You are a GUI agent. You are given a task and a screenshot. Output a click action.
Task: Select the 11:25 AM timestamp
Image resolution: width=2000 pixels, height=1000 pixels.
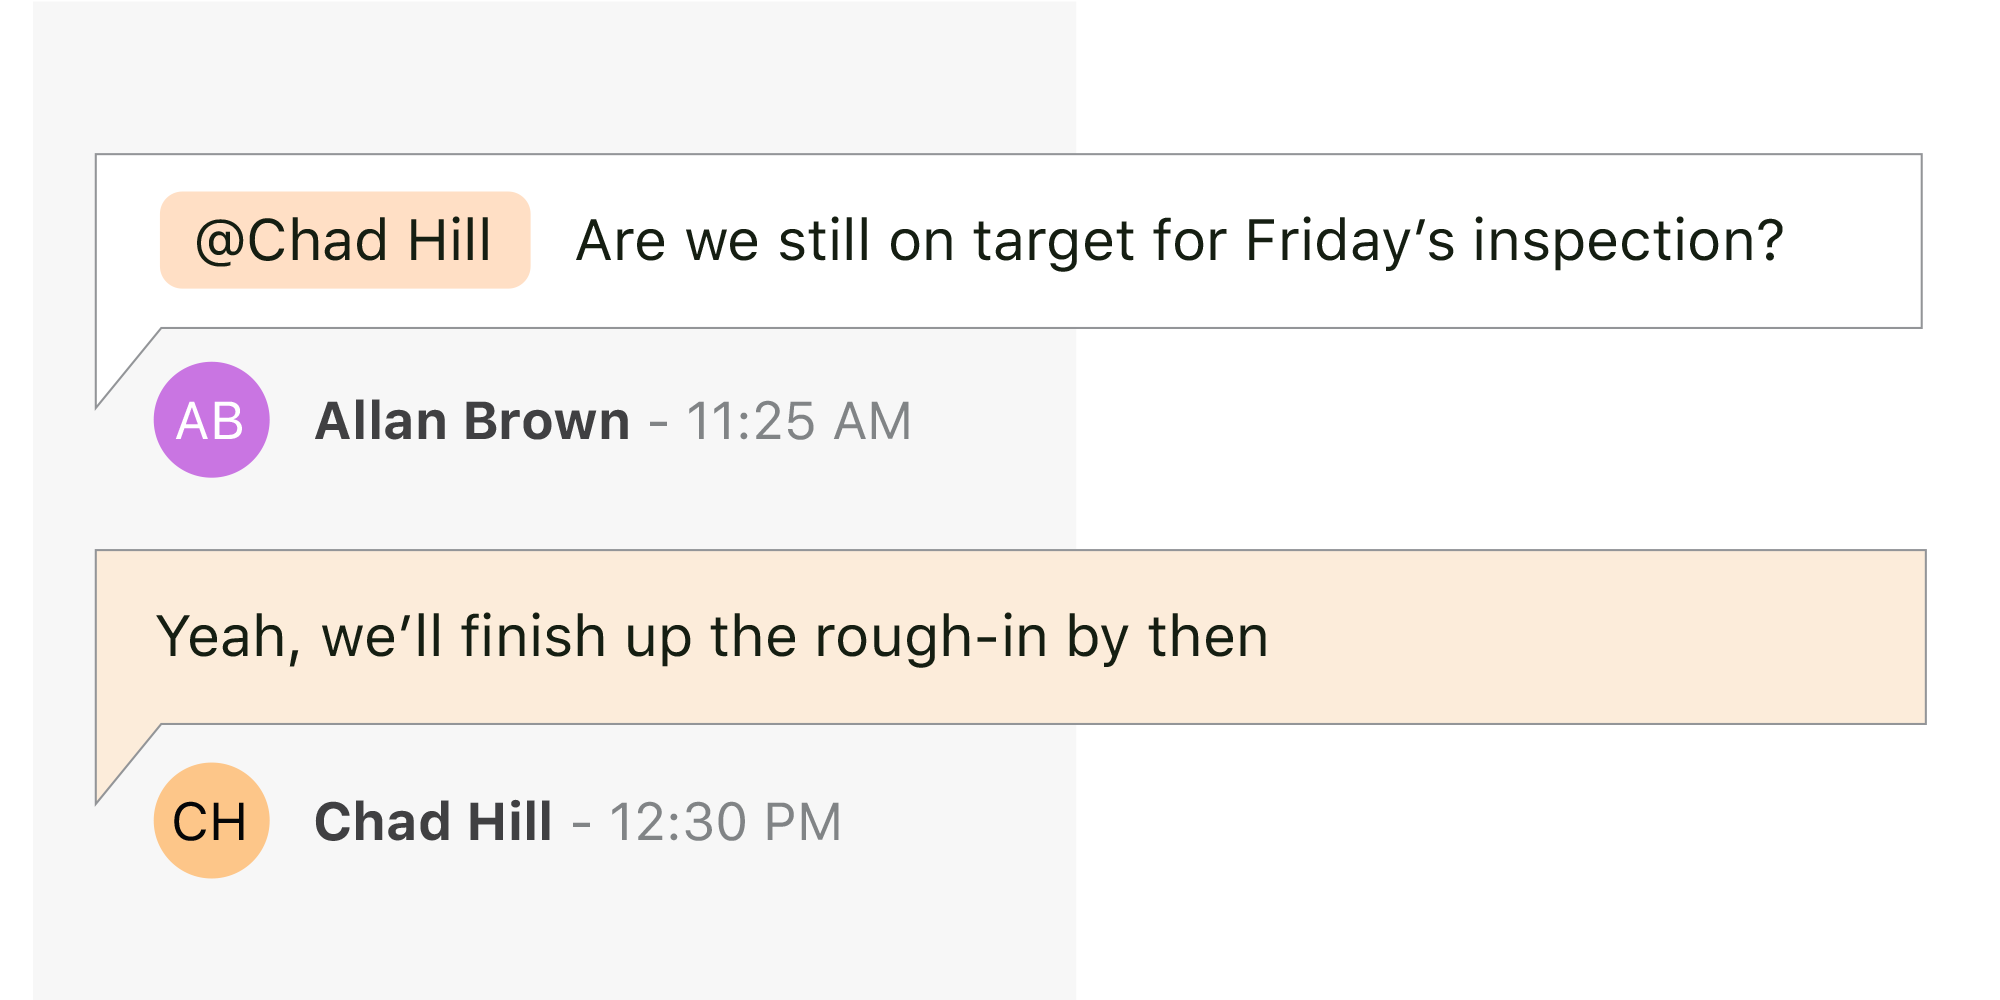pyautogui.click(x=798, y=421)
